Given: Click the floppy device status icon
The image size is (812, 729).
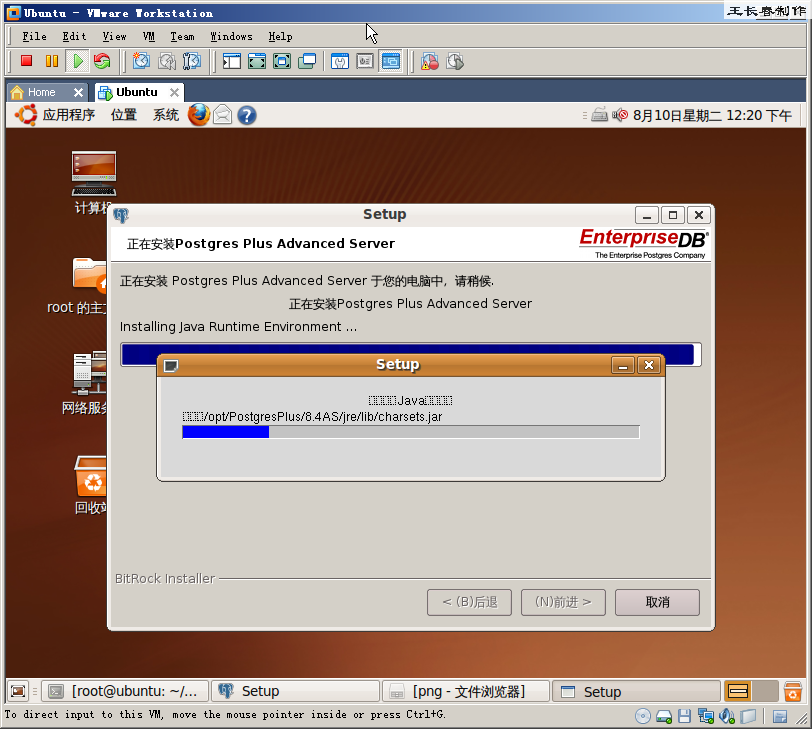Looking at the screenshot, I should (685, 716).
